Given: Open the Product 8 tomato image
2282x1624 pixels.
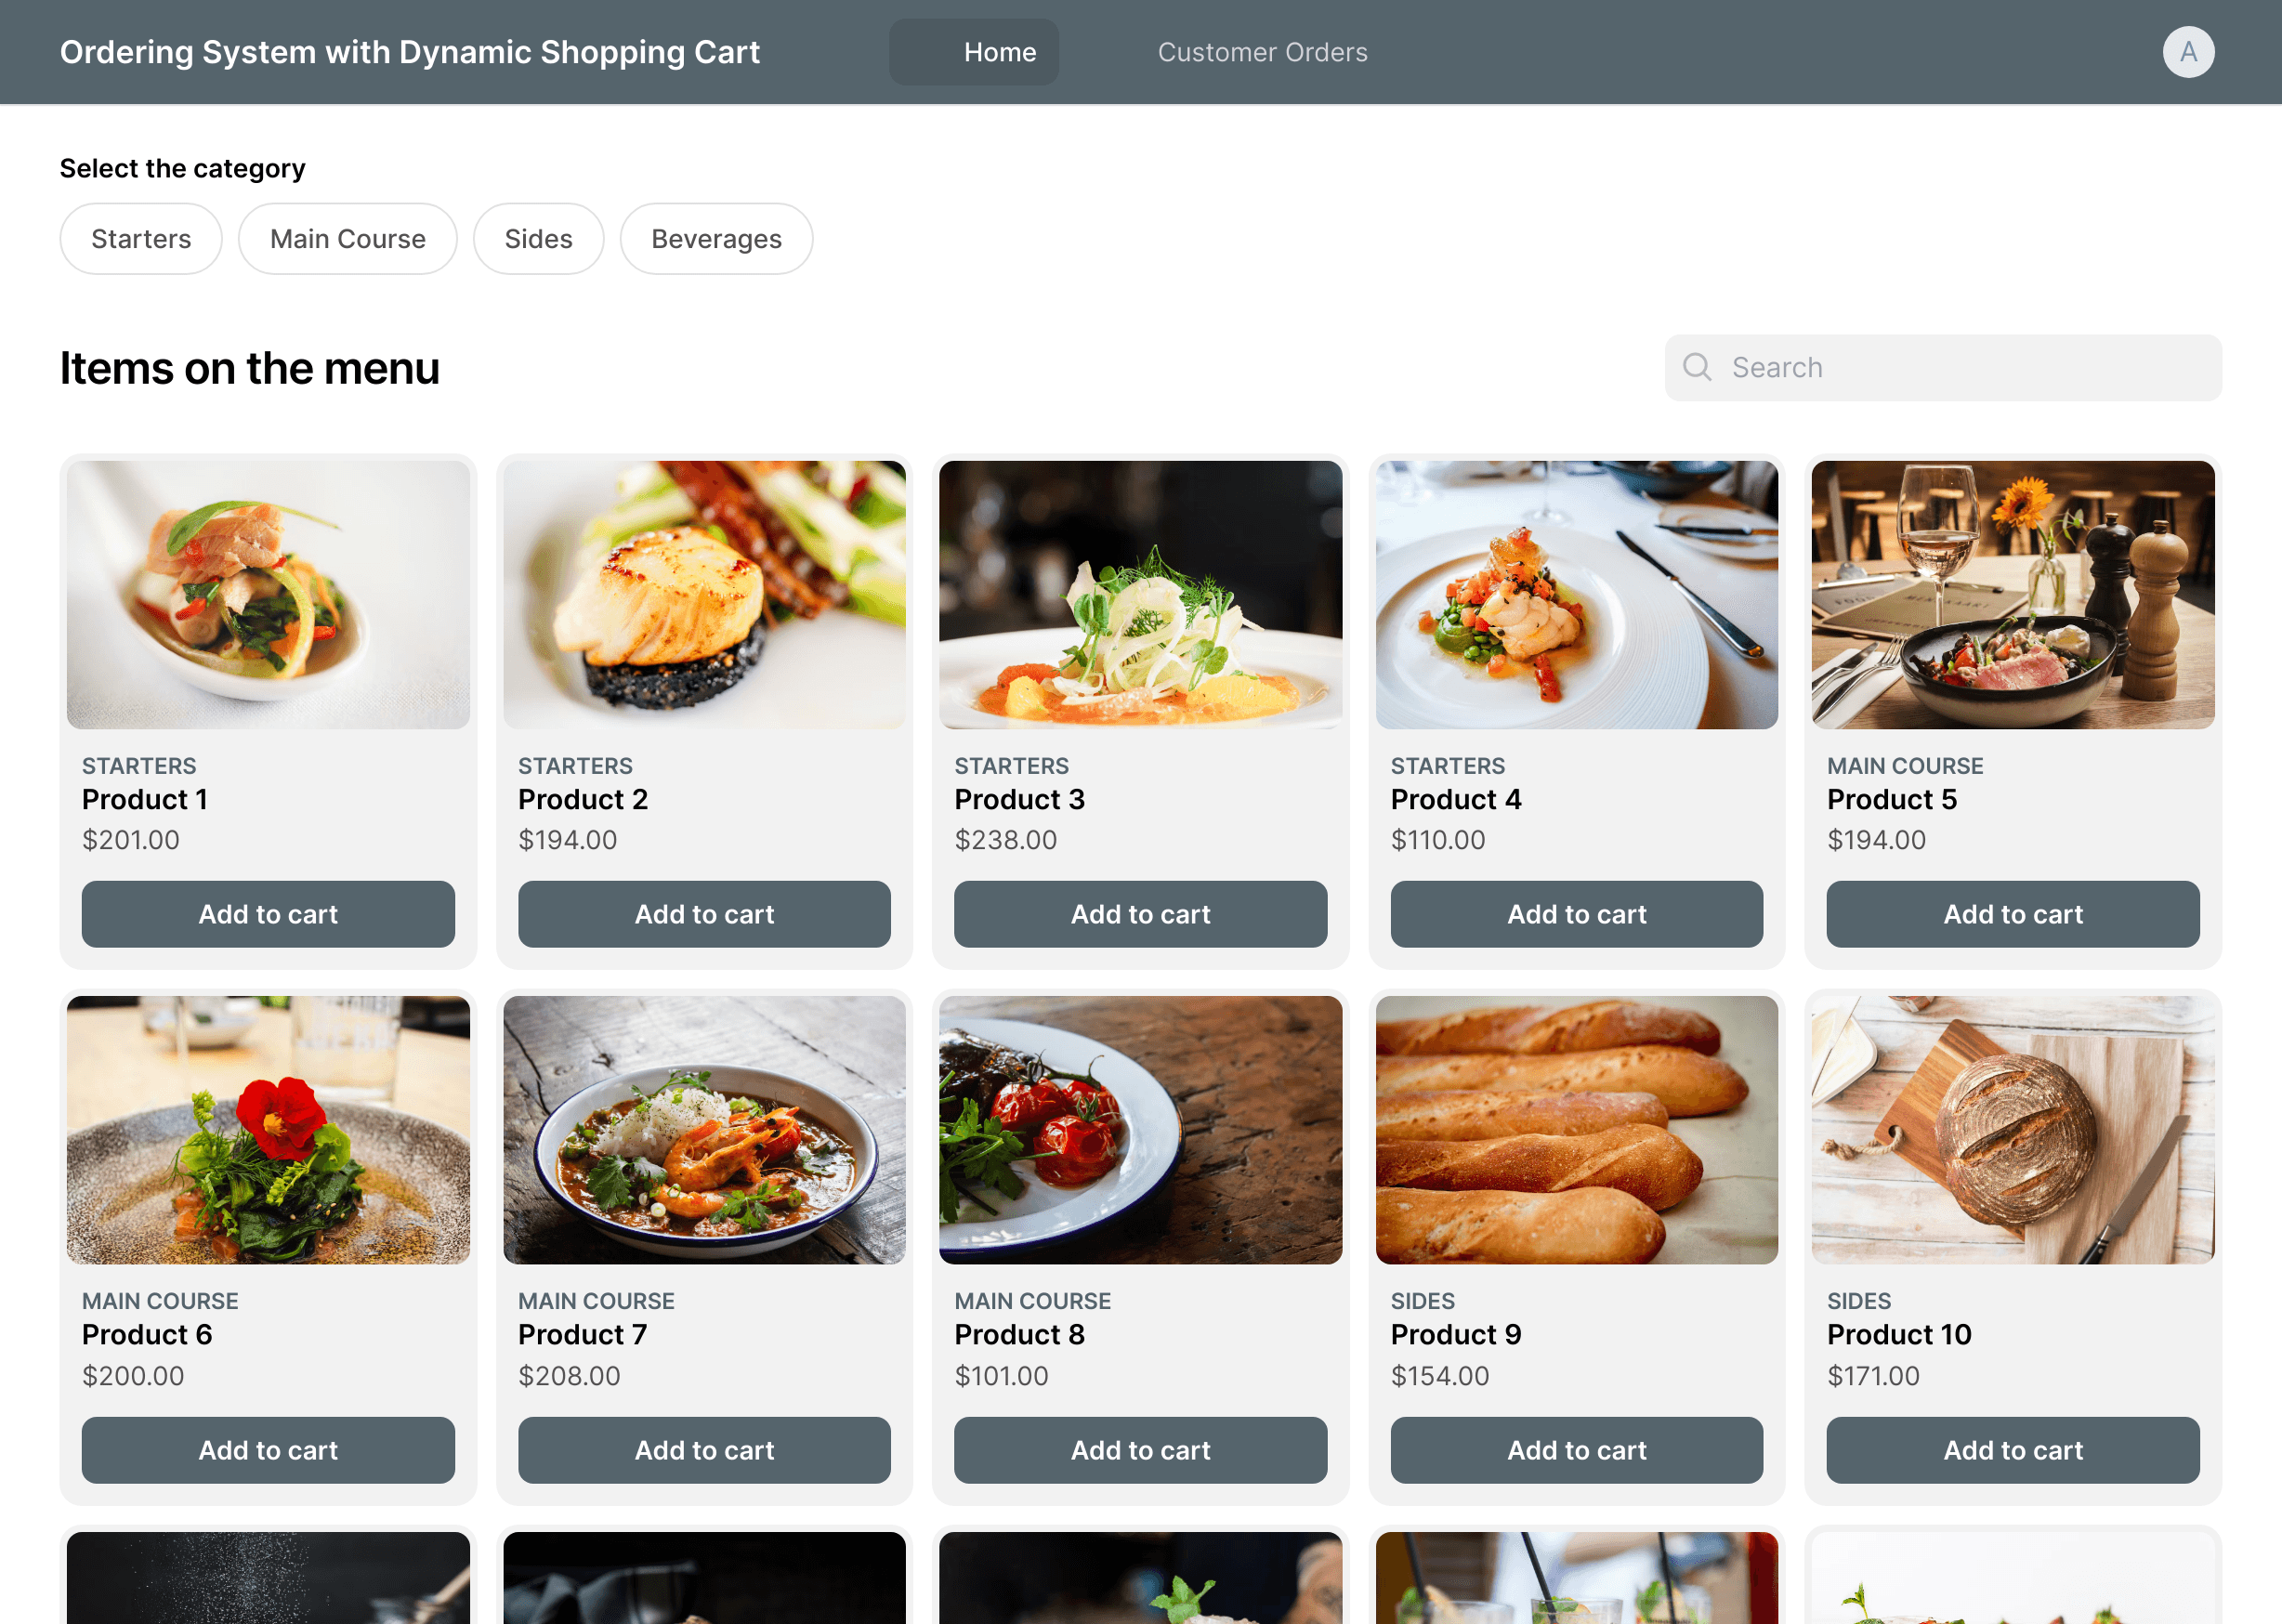Looking at the screenshot, I should (x=1140, y=1130).
